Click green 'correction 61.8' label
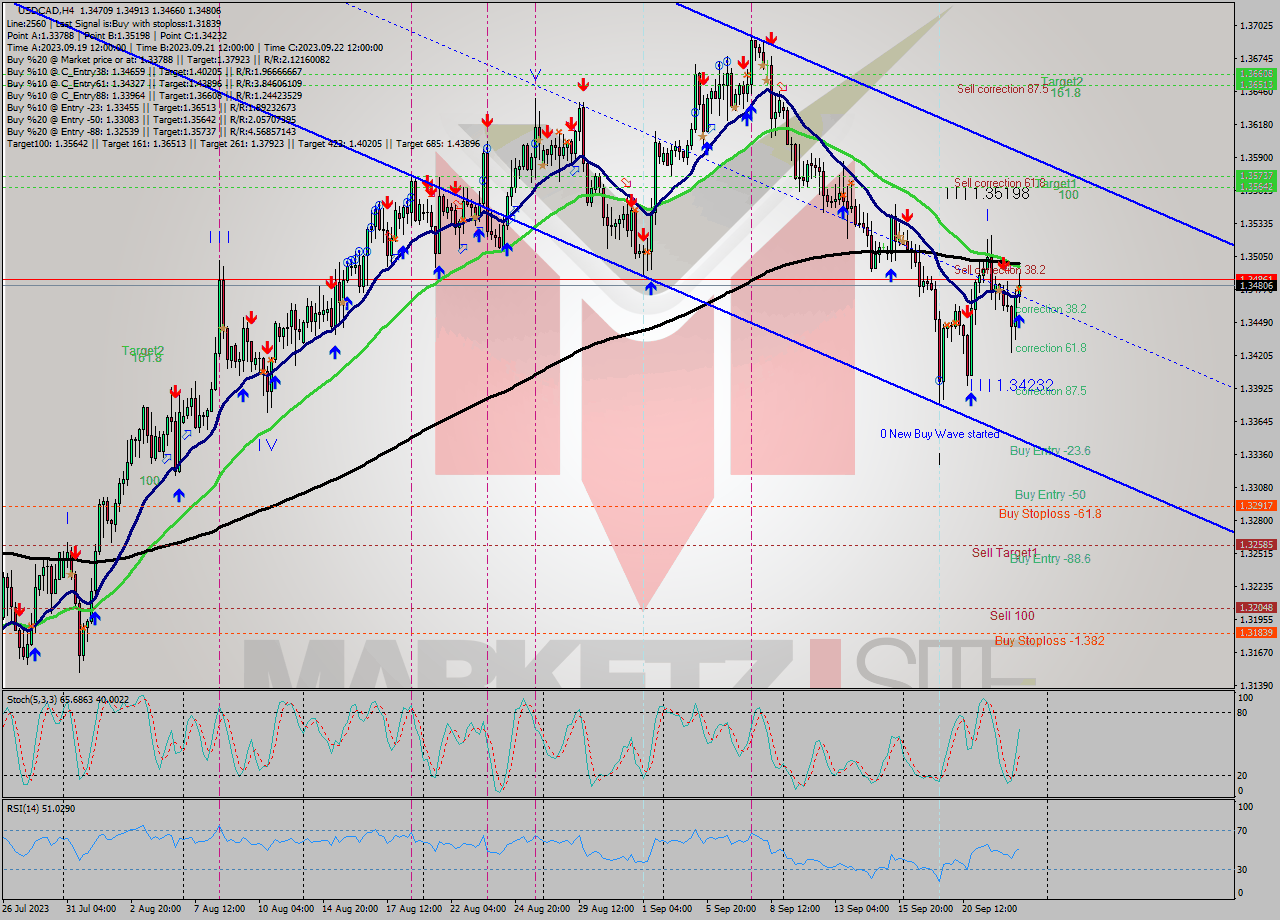Image resolution: width=1280 pixels, height=920 pixels. 1050,348
